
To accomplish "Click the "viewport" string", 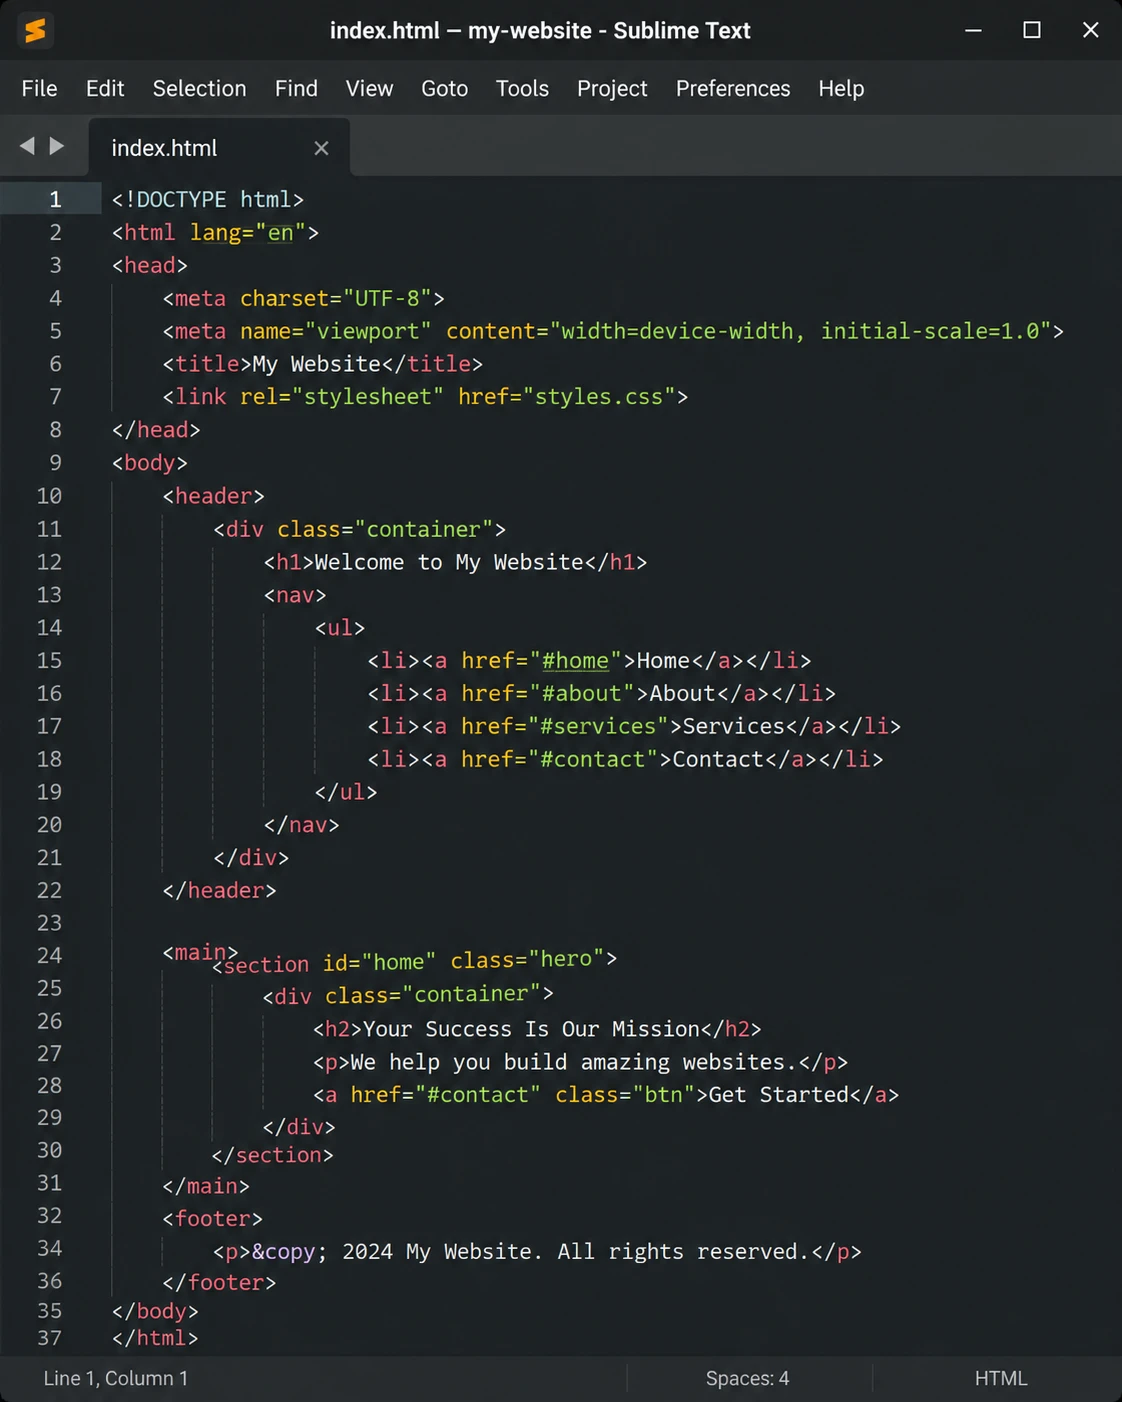I will pos(368,331).
